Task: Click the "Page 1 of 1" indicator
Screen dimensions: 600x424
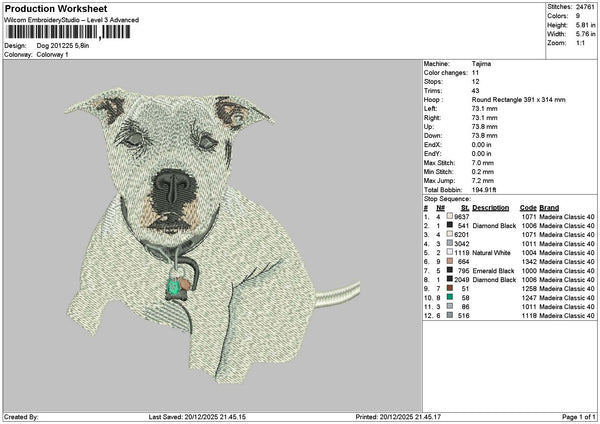Action: (579, 417)
